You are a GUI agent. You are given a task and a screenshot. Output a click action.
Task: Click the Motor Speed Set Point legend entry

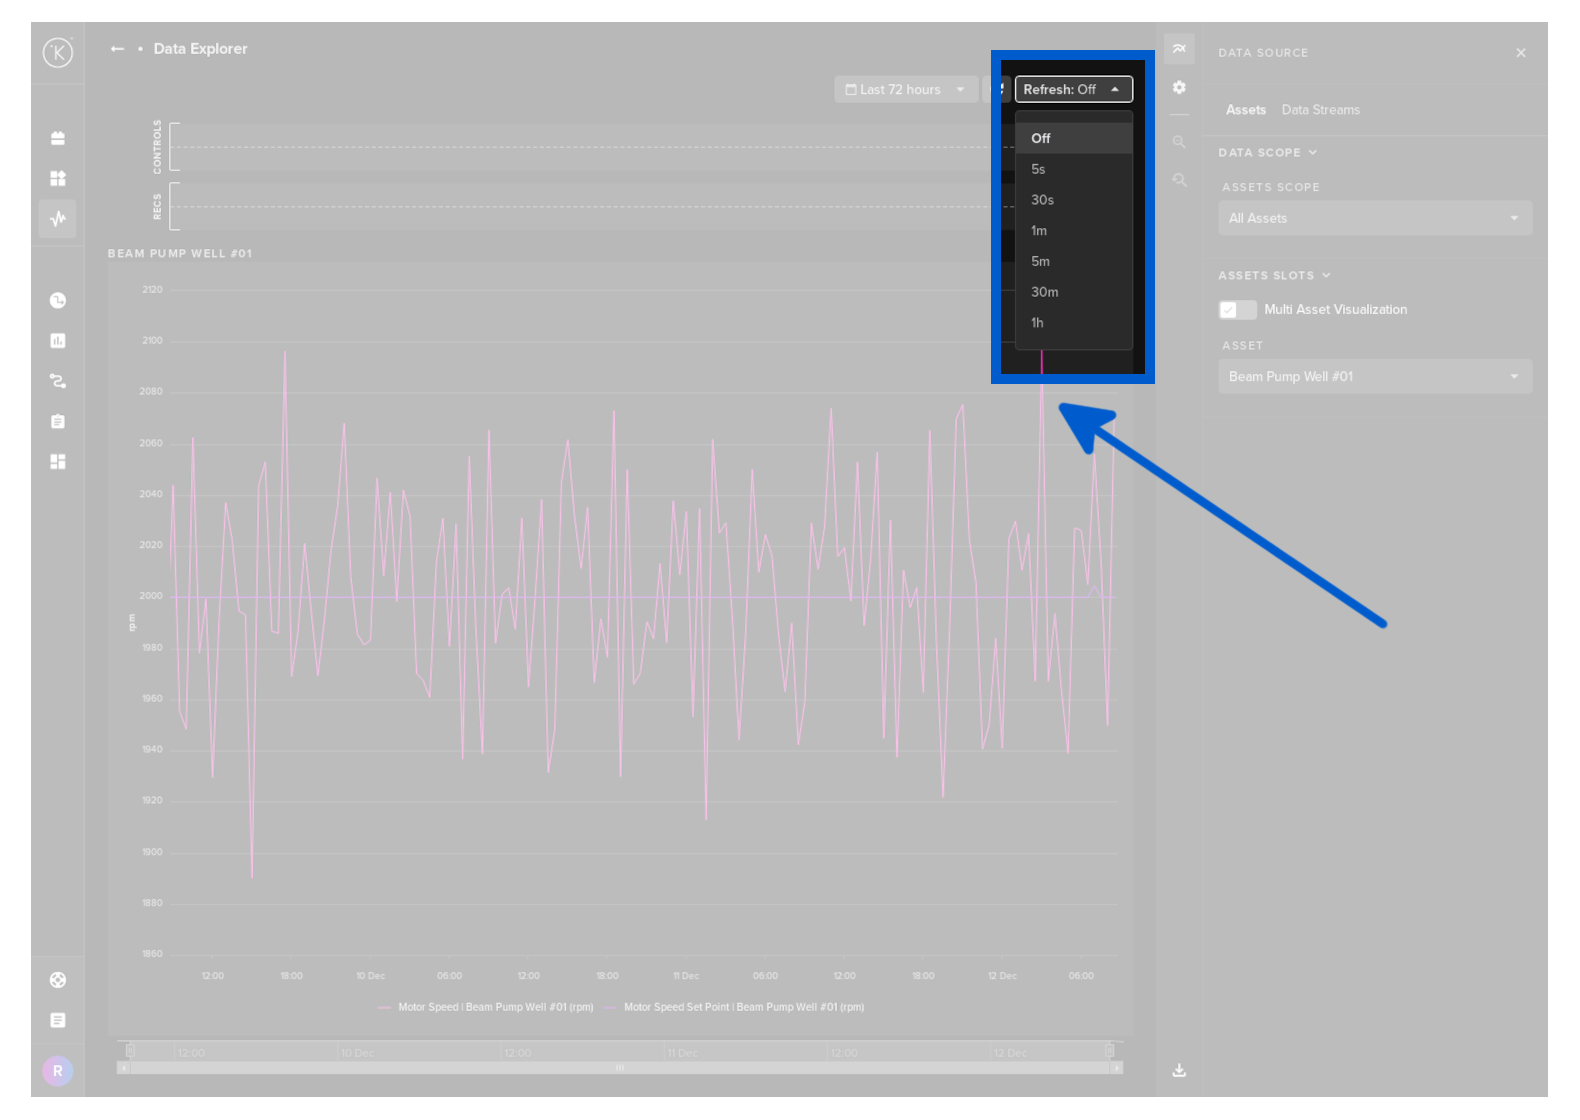pyautogui.click(x=734, y=1007)
